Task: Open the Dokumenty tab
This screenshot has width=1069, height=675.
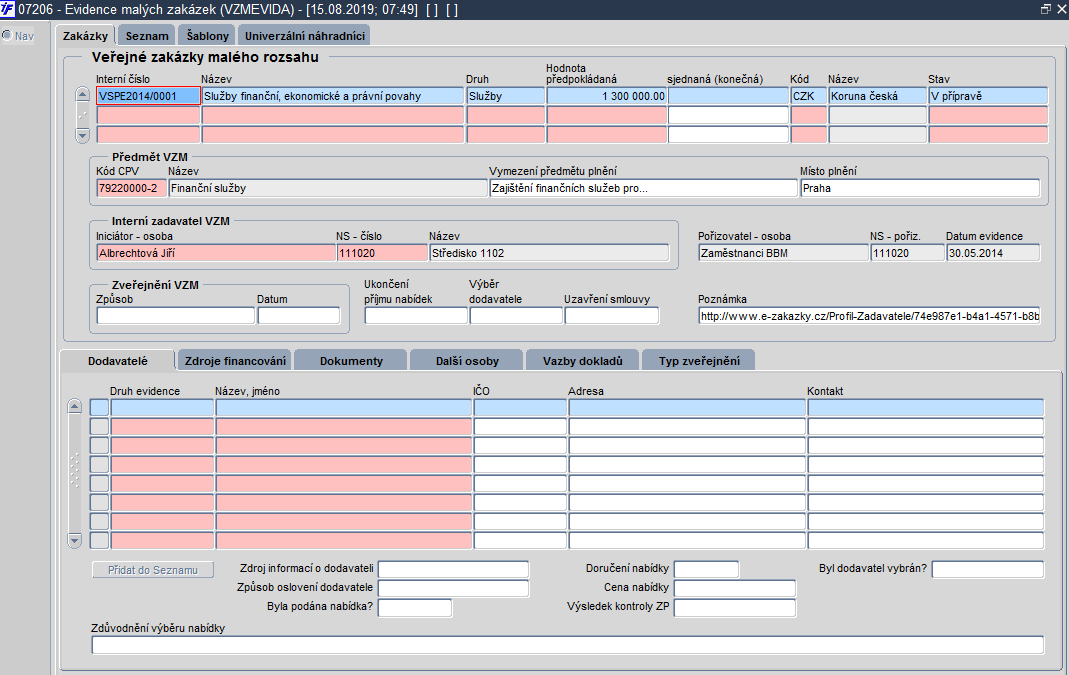Action: click(351, 361)
